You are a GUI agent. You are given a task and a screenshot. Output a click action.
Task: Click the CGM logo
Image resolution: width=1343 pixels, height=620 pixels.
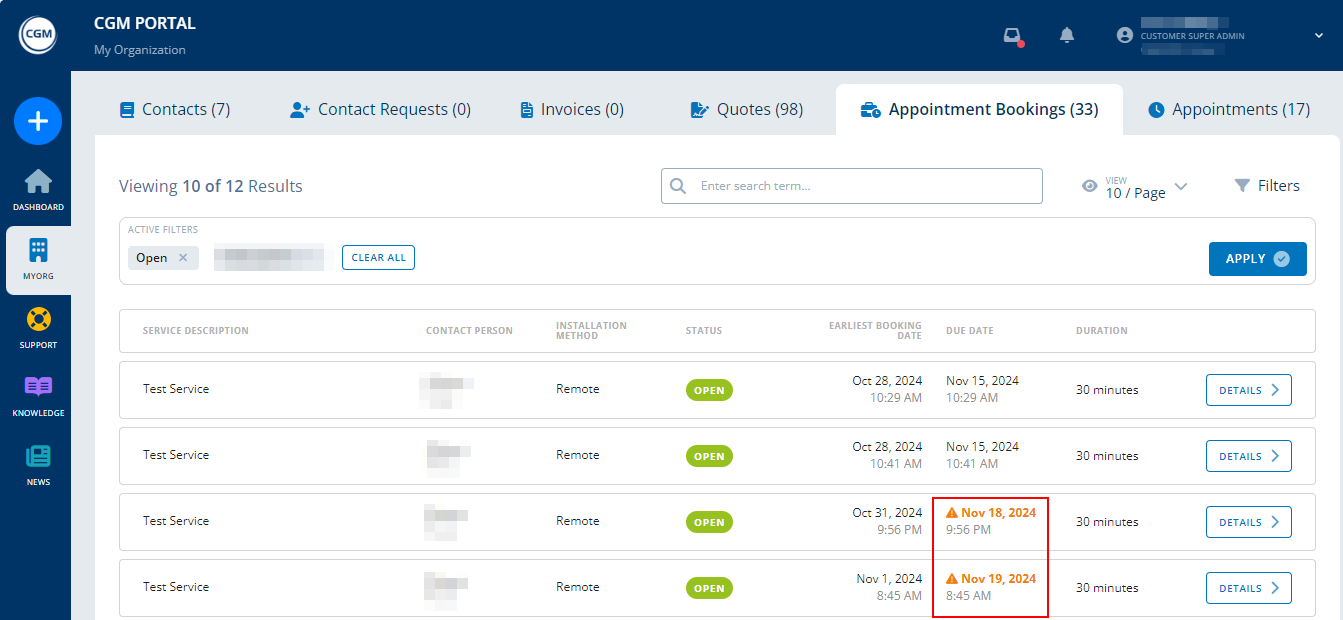click(37, 34)
